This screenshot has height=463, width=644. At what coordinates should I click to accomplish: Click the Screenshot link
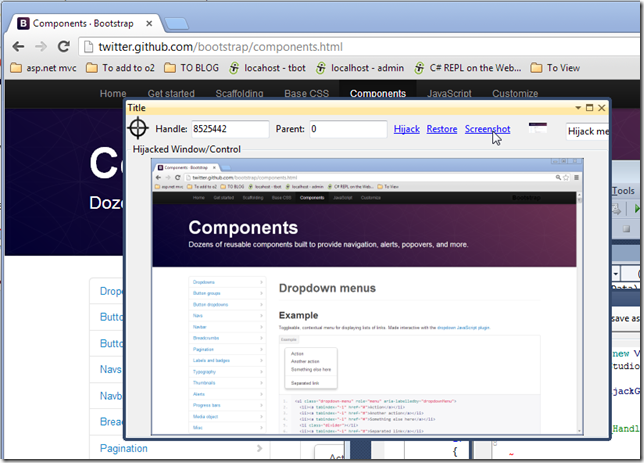[x=487, y=129]
